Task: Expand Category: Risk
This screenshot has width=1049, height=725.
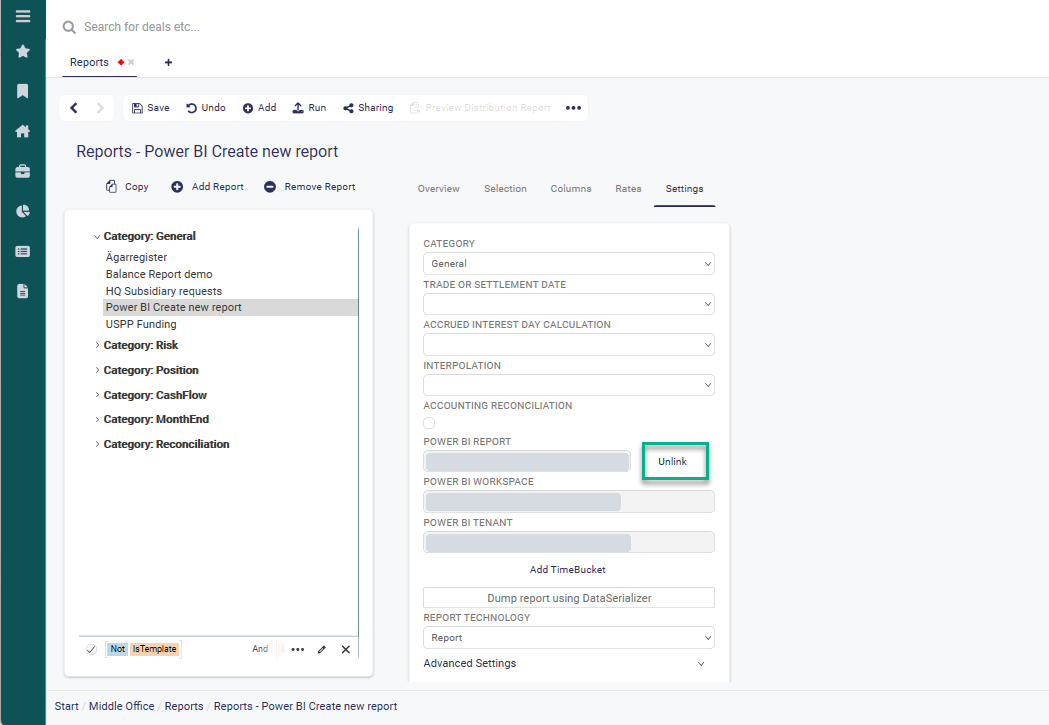Action: coord(97,345)
